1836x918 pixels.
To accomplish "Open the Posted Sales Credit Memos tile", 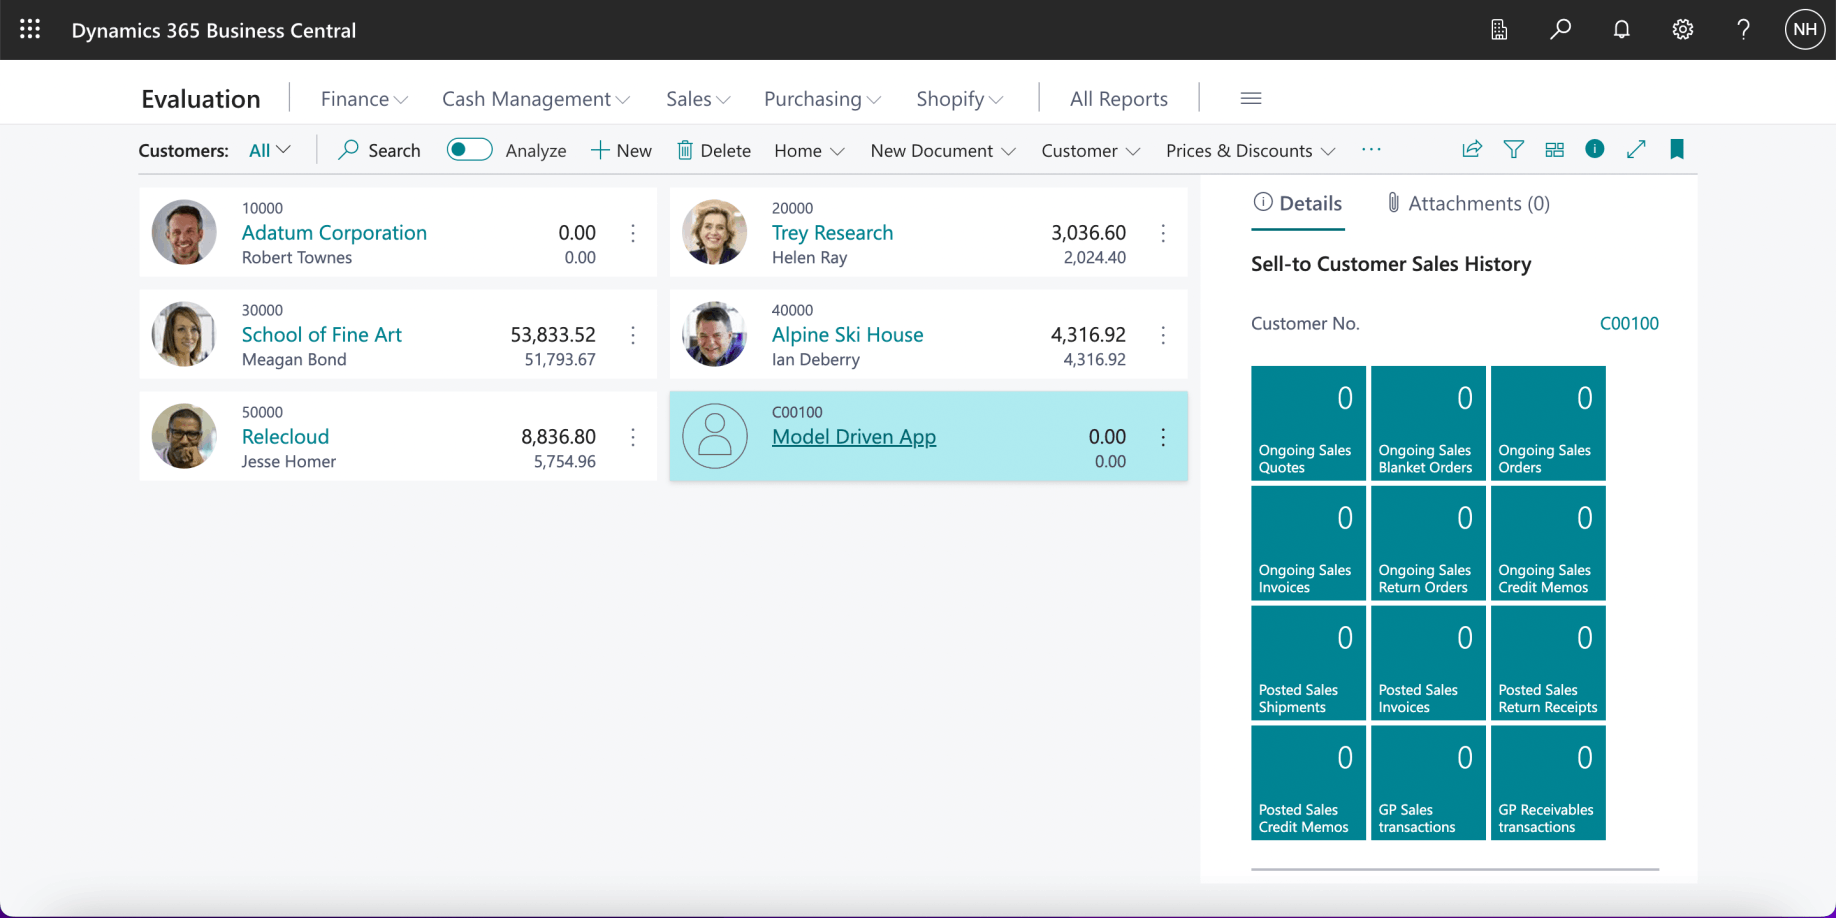I will pos(1308,783).
